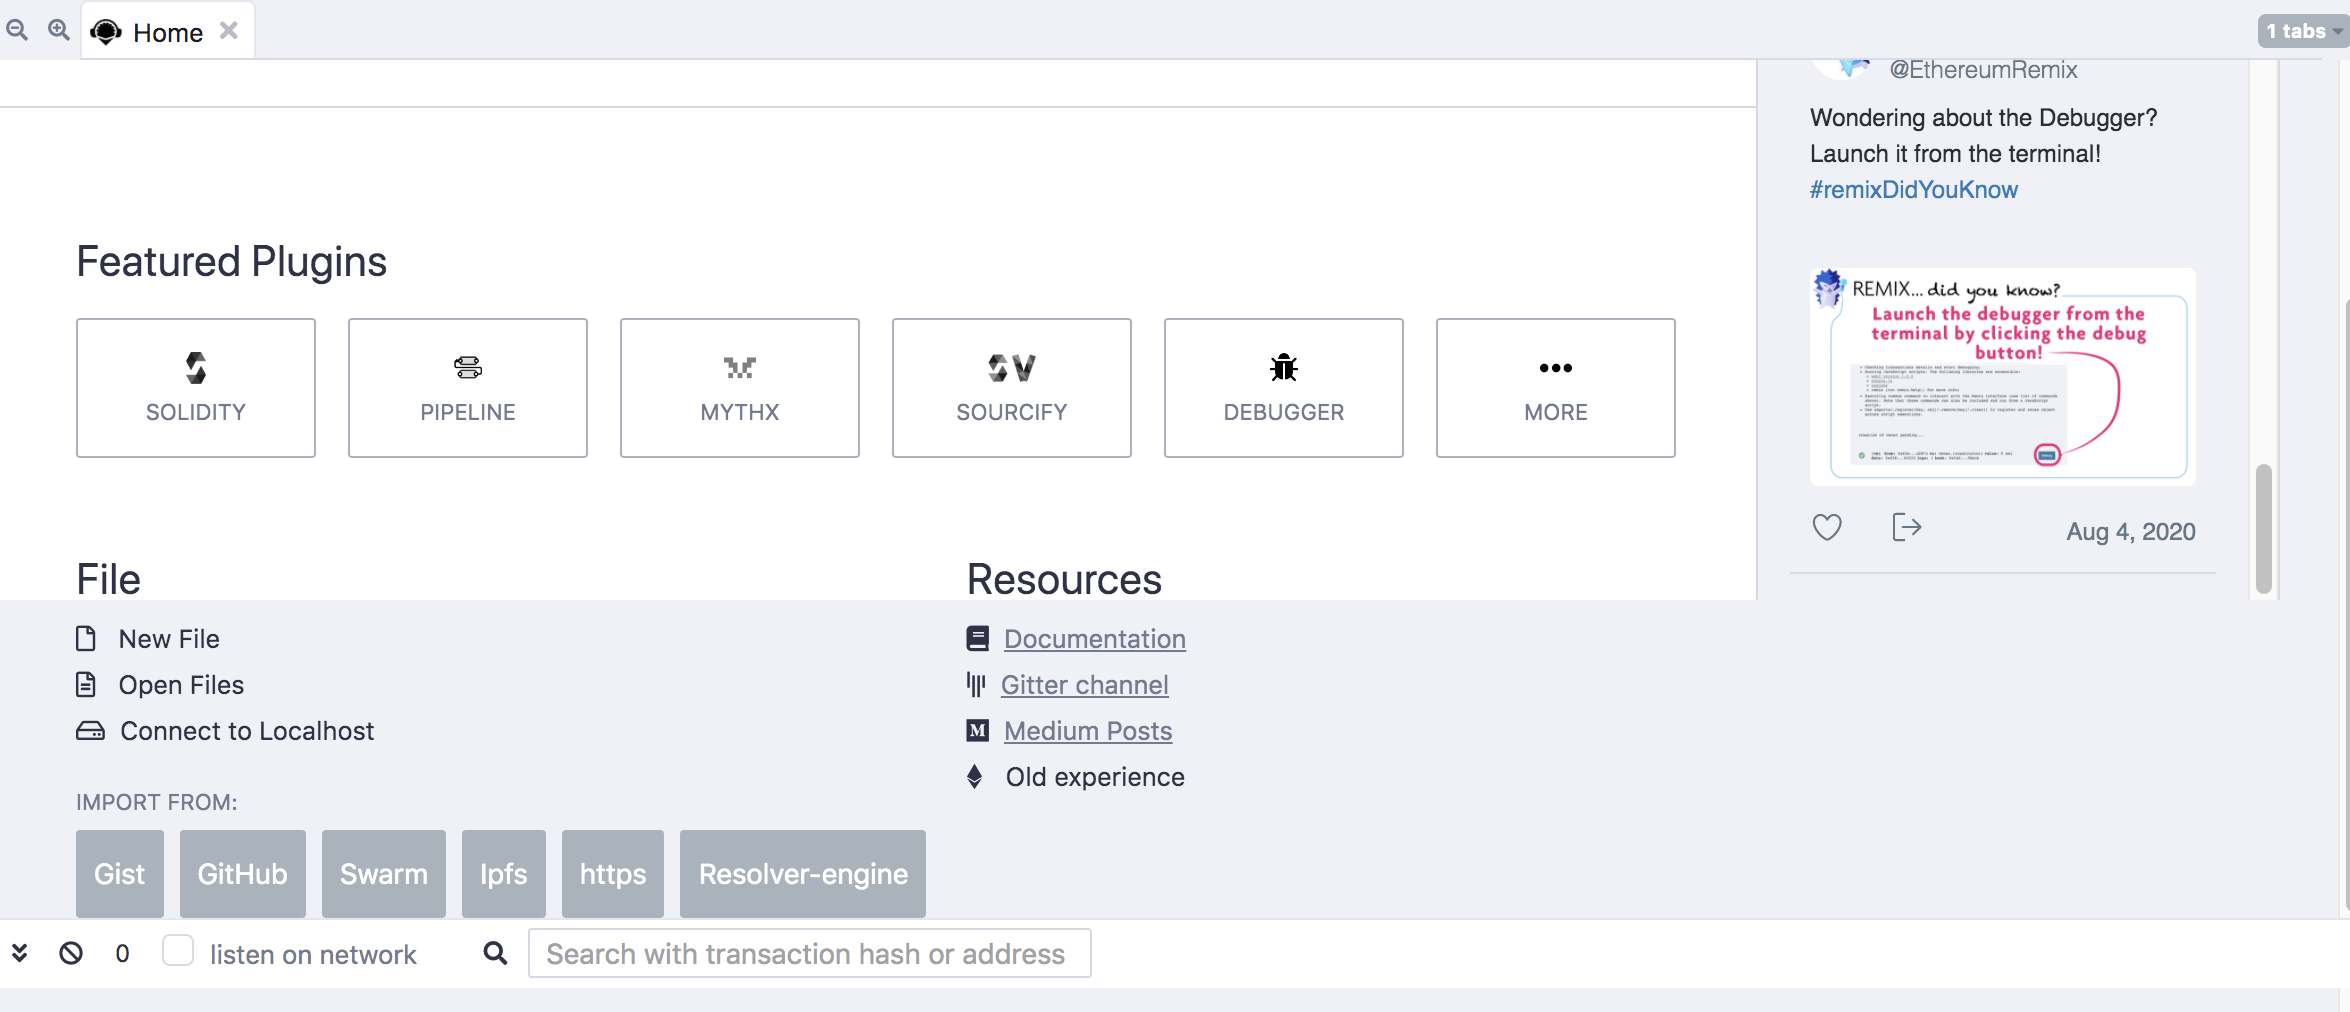Viewport: 2350px width, 1012px height.
Task: Open the 1 tabs dropdown
Action: (2302, 31)
